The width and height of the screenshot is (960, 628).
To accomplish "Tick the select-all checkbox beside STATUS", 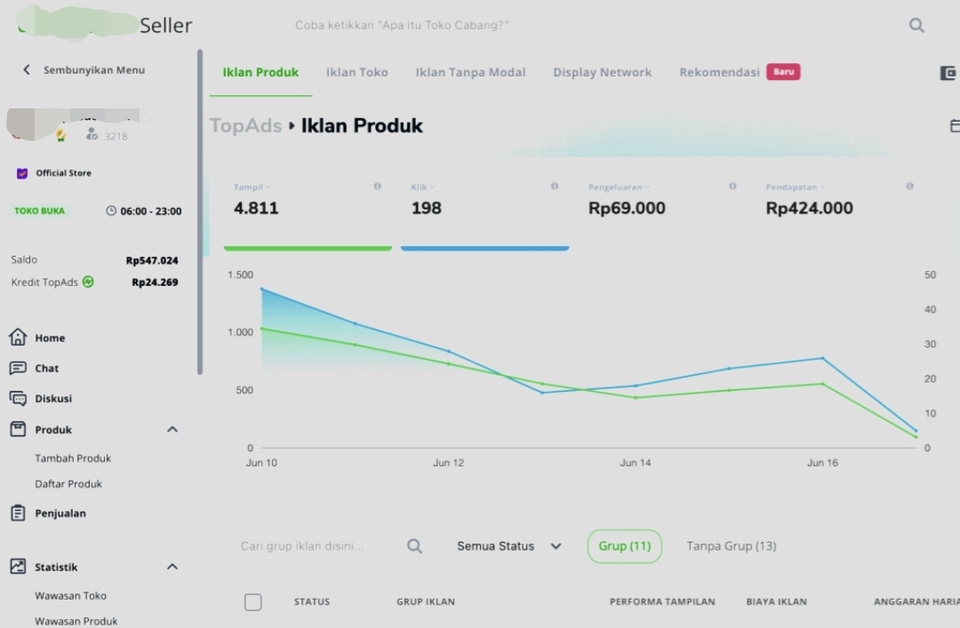I will click(253, 602).
